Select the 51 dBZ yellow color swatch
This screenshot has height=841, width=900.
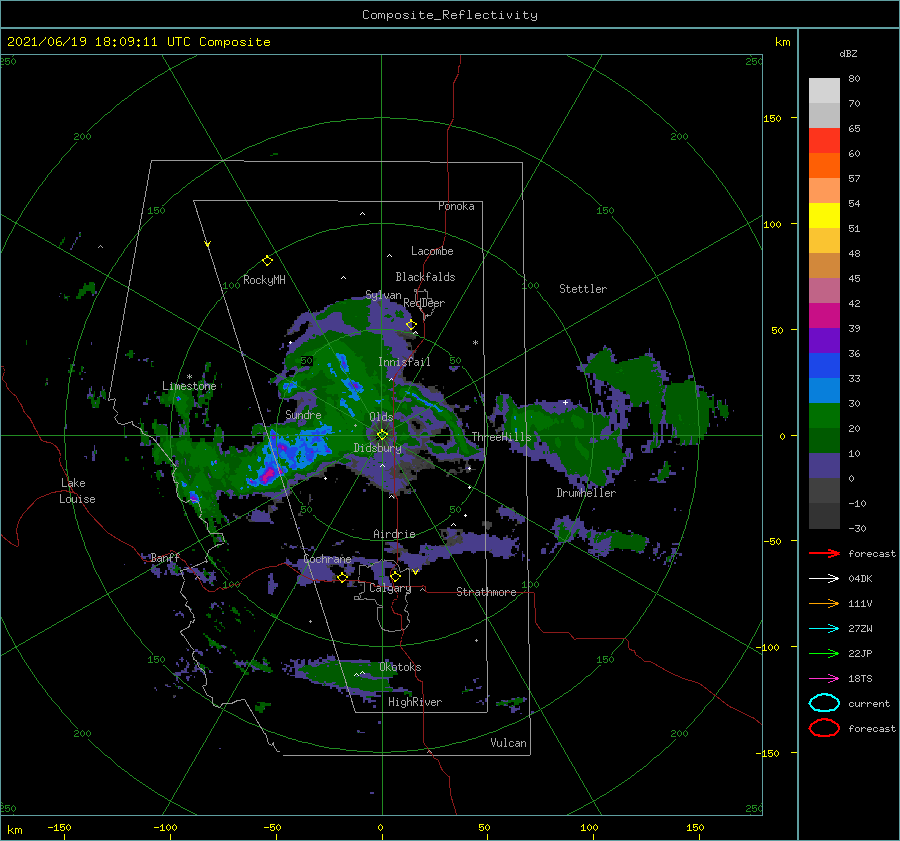pyautogui.click(x=824, y=215)
